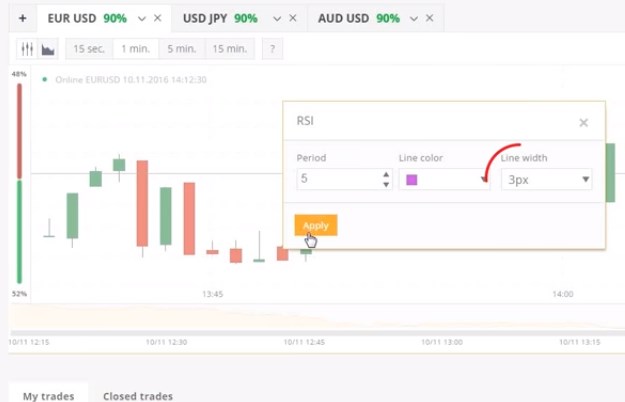Switch to the Closed trades tab
Screen dimensions: 625x402
(138, 396)
